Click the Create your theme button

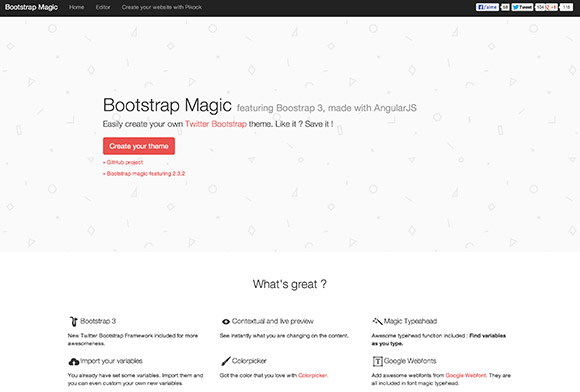pos(139,146)
